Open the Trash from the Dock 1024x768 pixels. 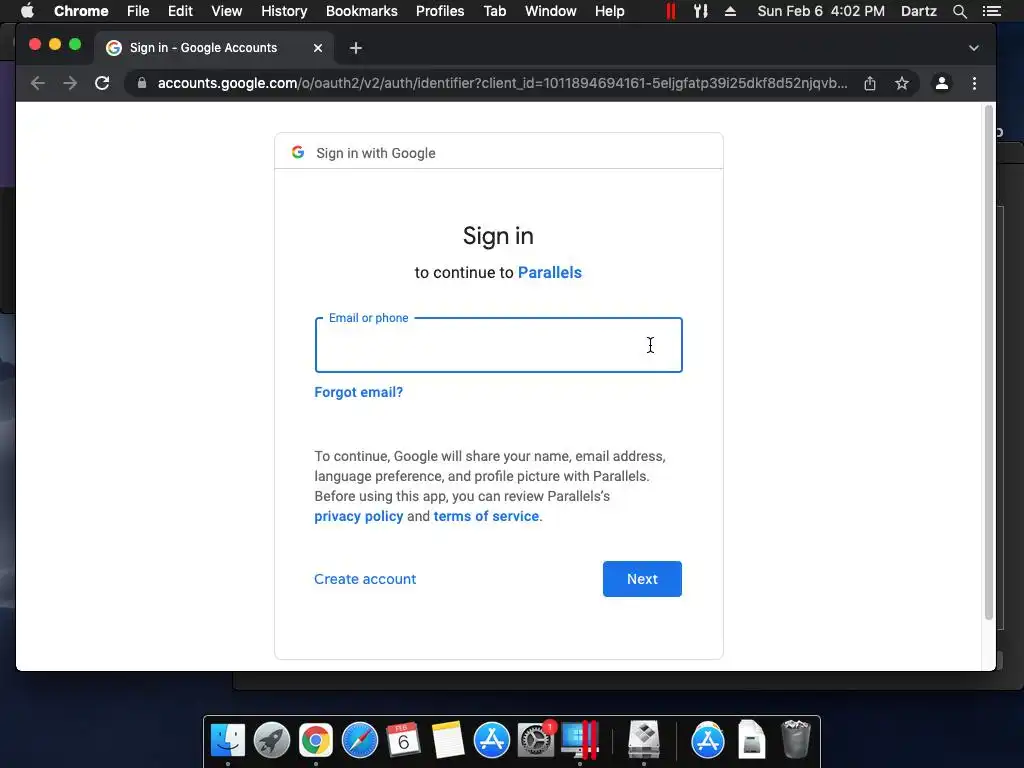795,739
